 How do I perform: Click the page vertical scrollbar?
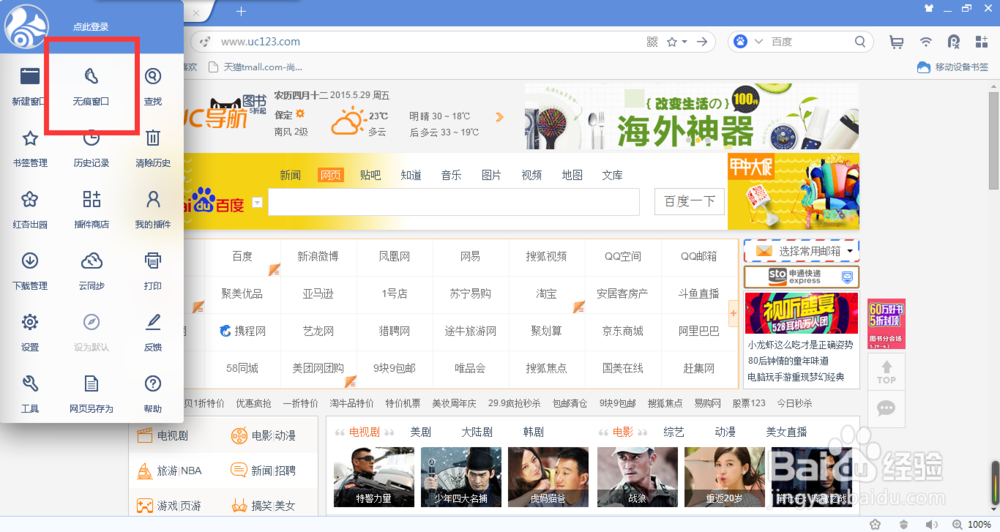[994, 140]
